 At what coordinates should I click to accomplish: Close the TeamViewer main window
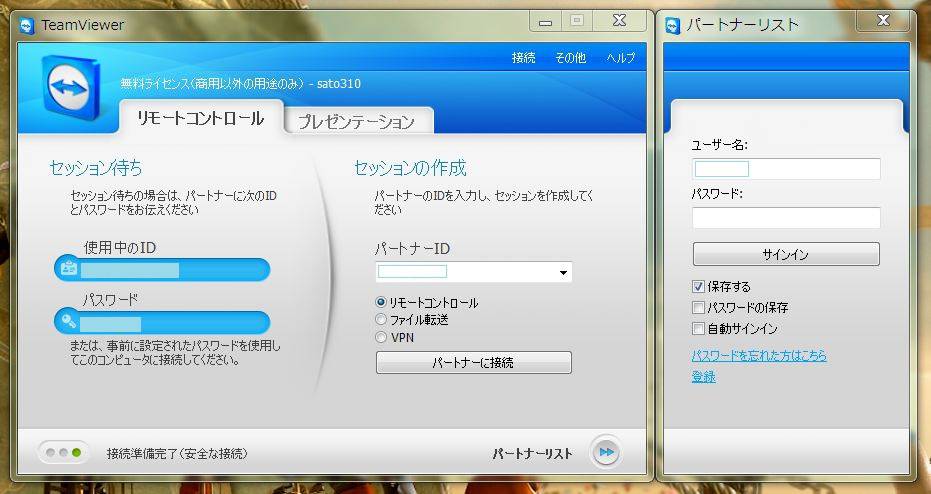[x=619, y=21]
